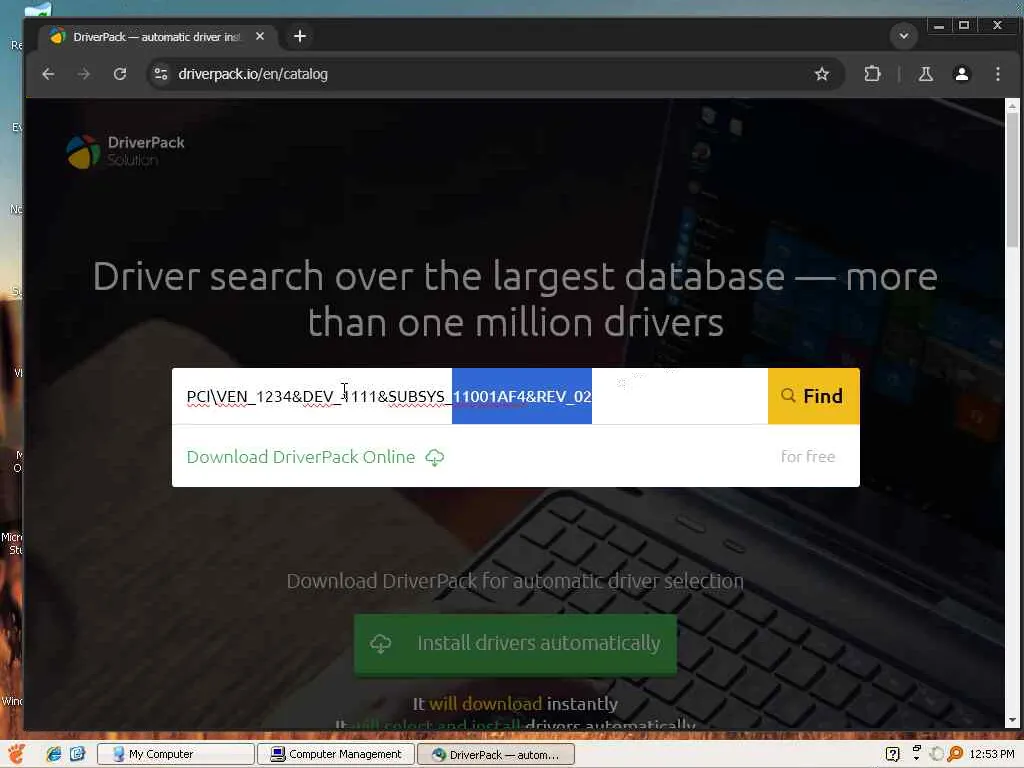
Task: Click the cloud download icon beside DriverPack Online
Action: click(x=435, y=458)
